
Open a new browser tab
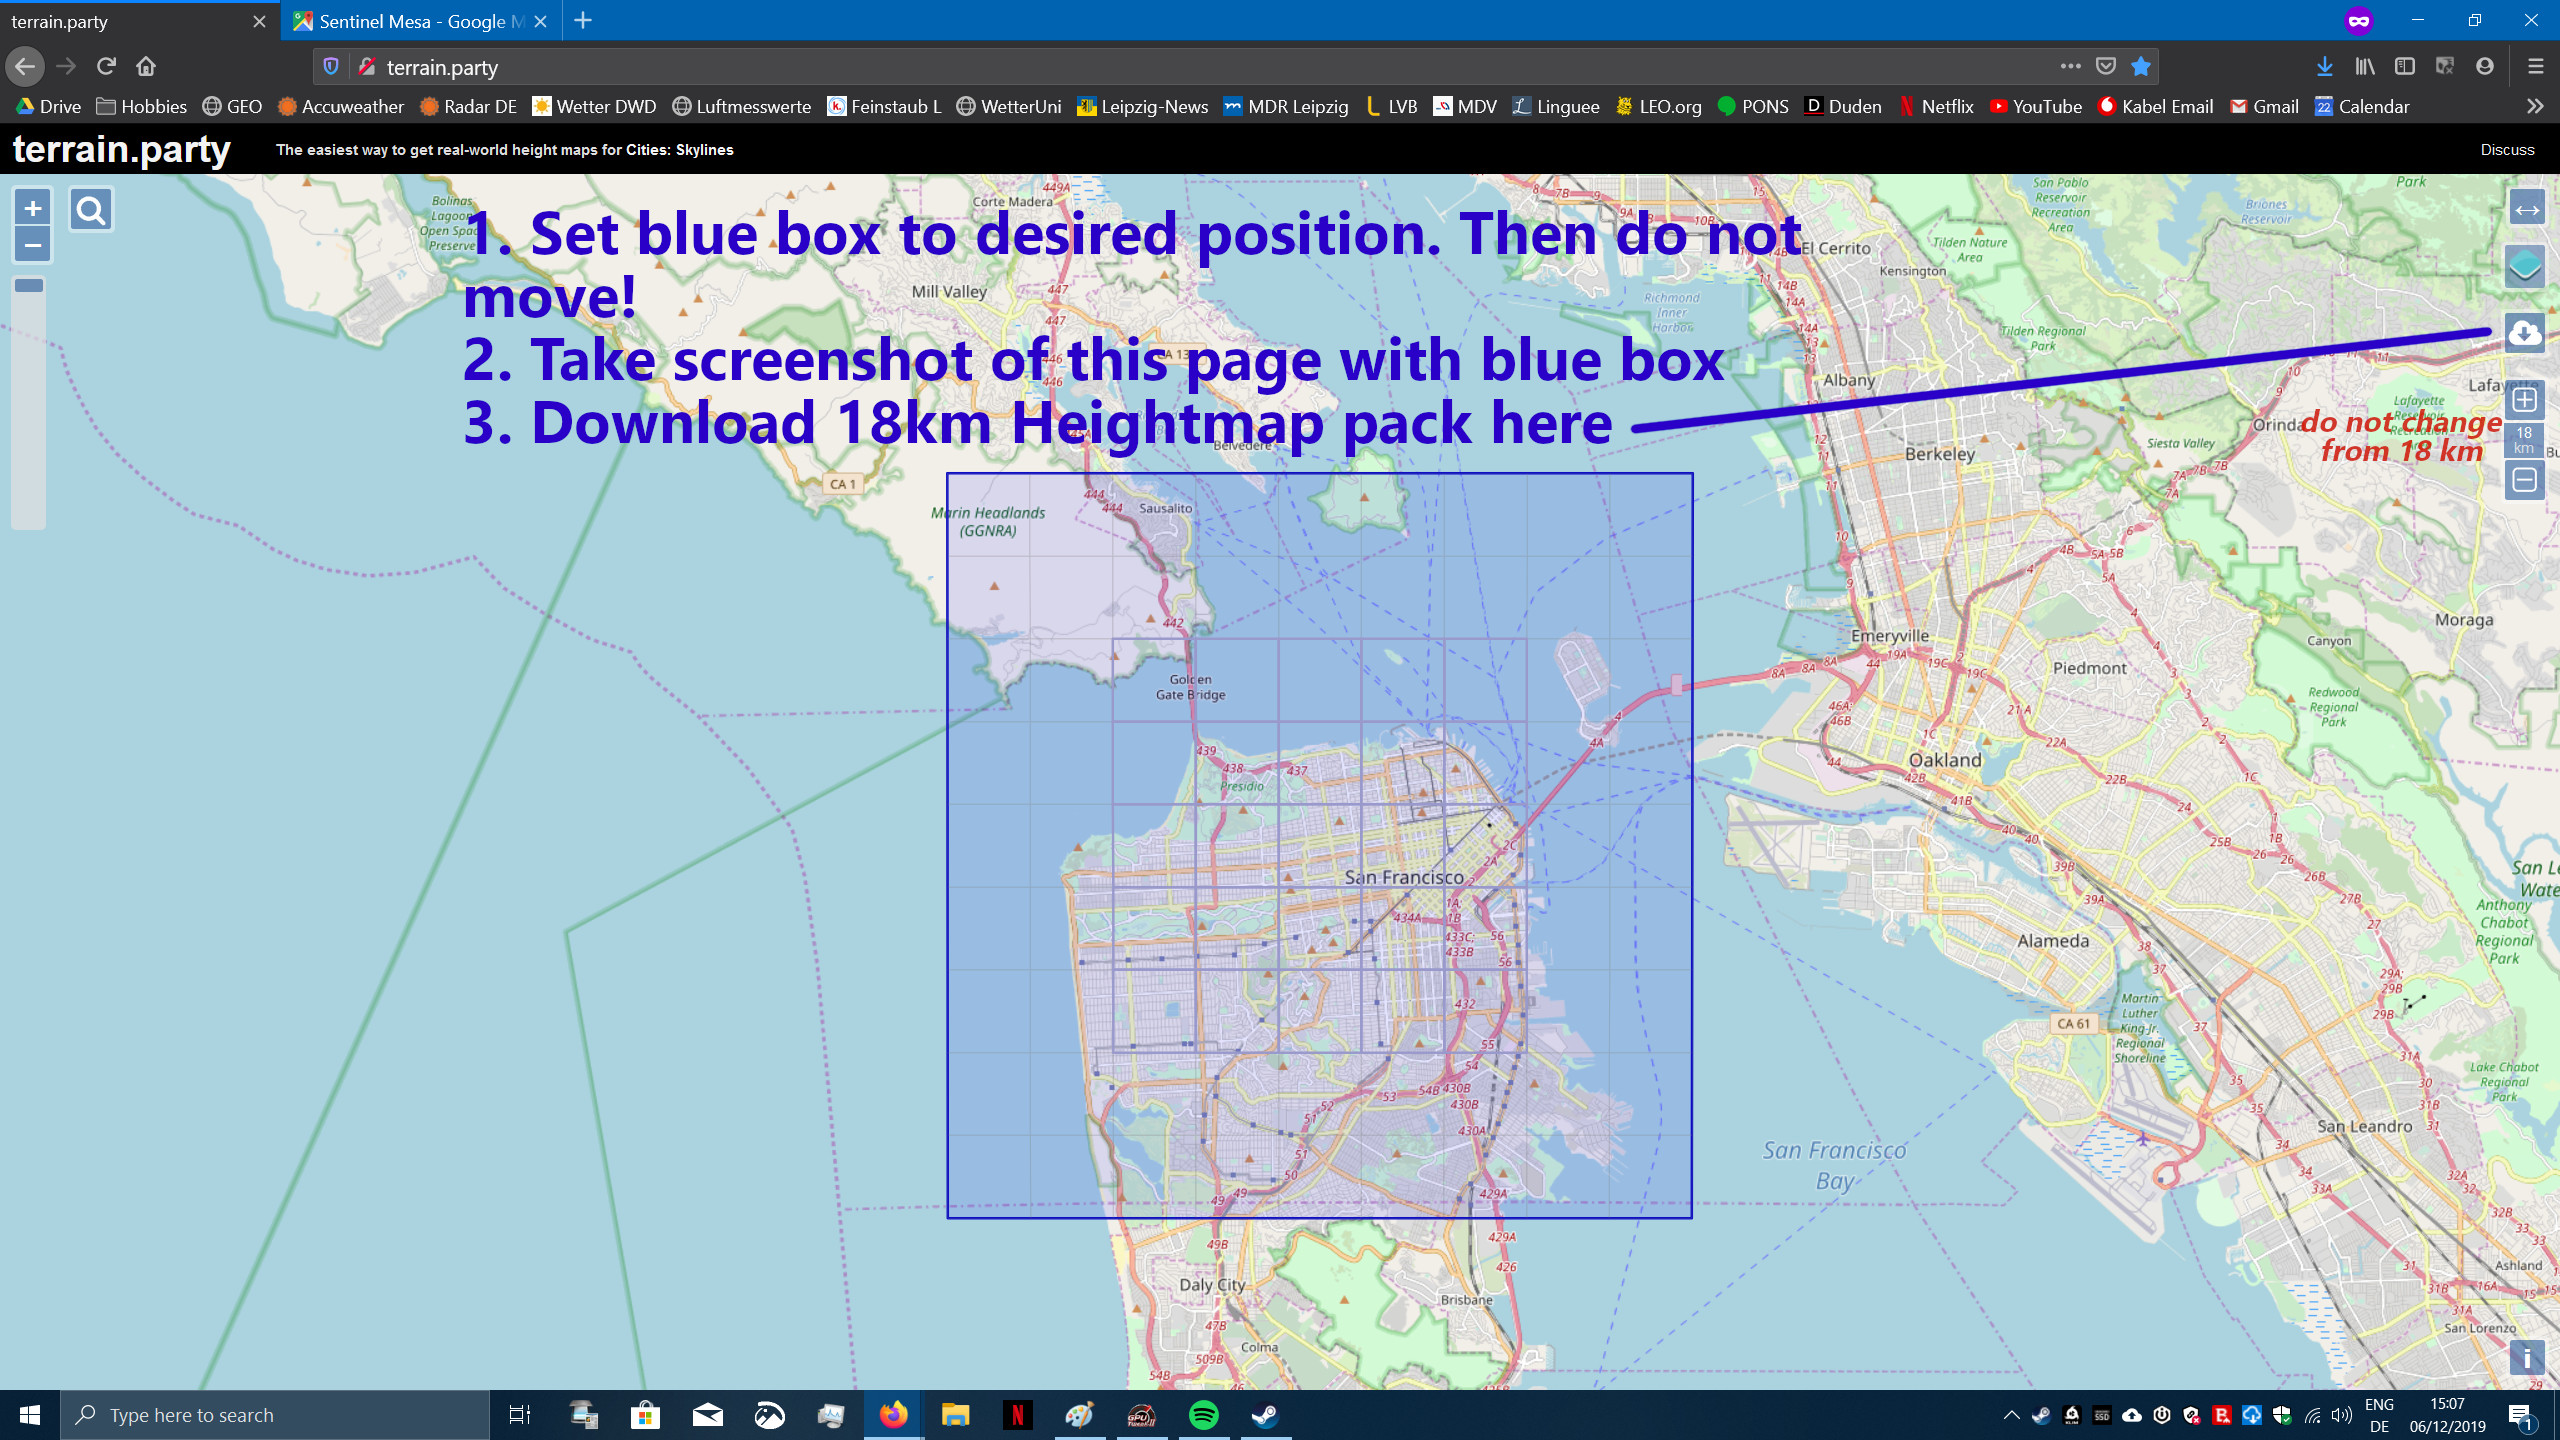[x=583, y=21]
